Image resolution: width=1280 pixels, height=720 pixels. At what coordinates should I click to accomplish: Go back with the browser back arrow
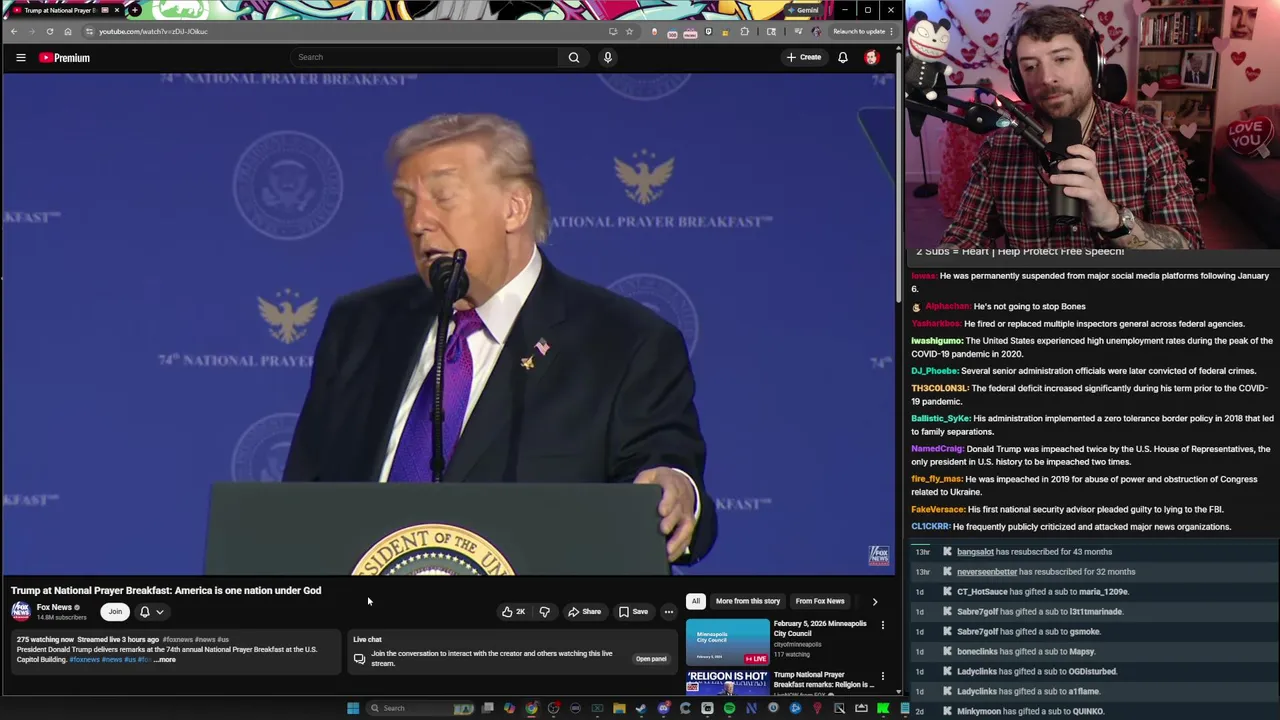[x=14, y=31]
